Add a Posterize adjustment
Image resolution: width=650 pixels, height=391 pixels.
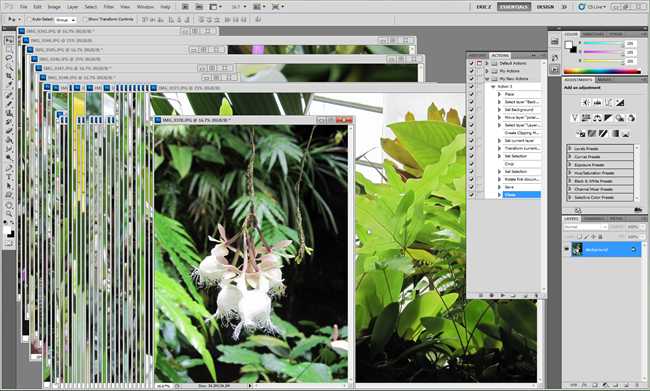(x=592, y=134)
